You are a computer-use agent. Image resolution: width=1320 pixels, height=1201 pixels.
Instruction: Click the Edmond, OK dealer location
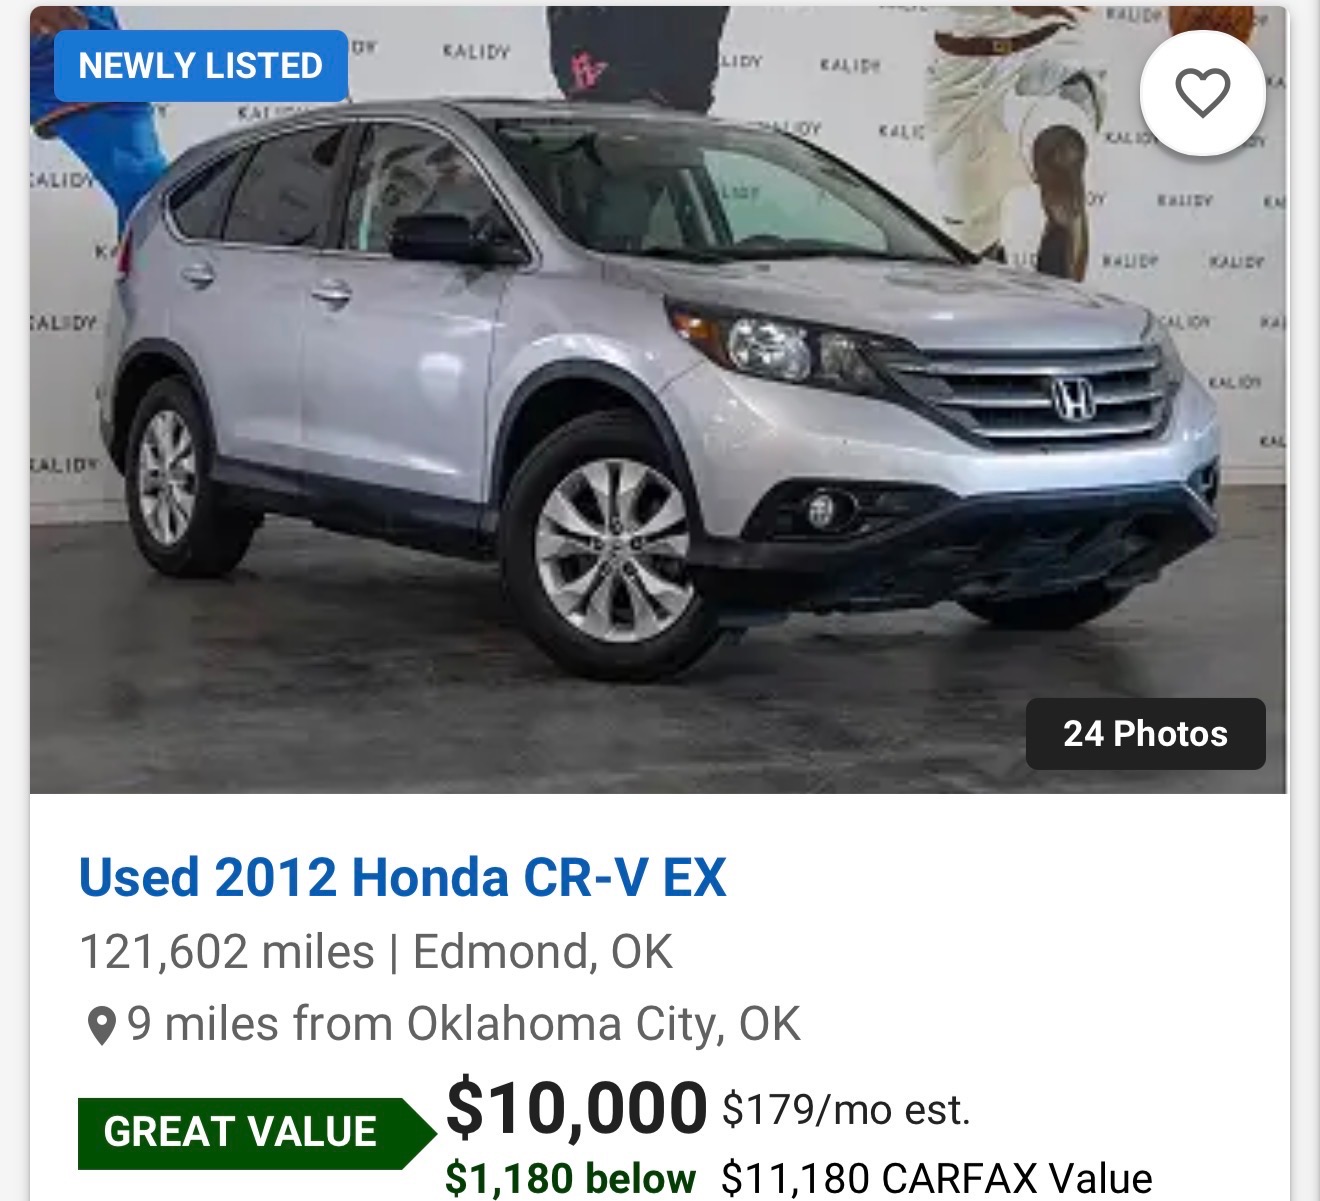click(x=543, y=952)
